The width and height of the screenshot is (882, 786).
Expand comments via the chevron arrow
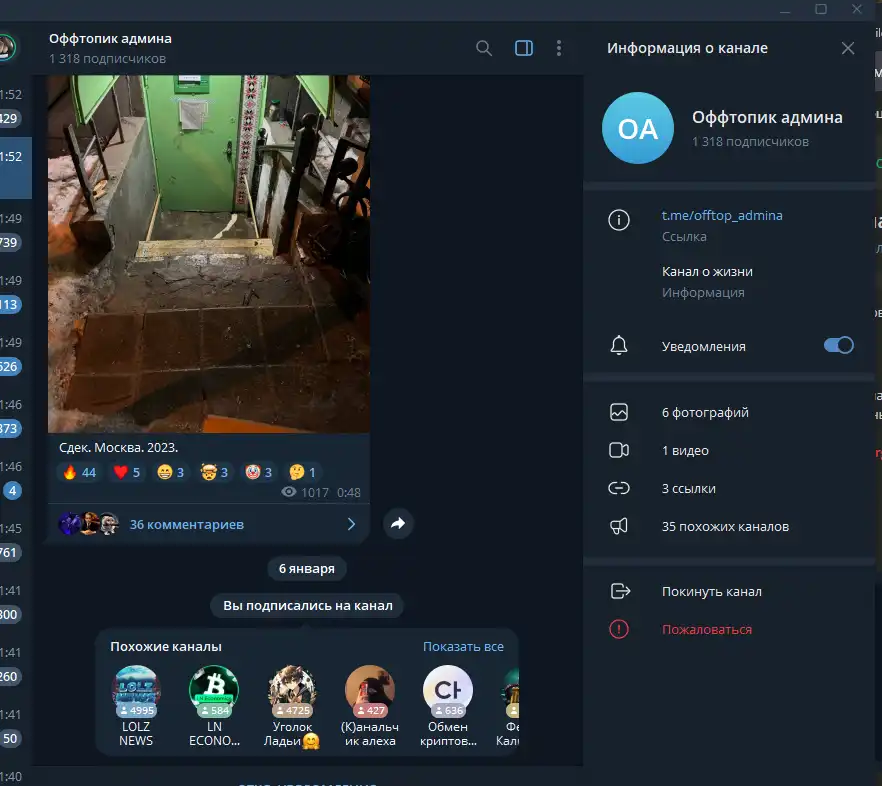coord(352,524)
